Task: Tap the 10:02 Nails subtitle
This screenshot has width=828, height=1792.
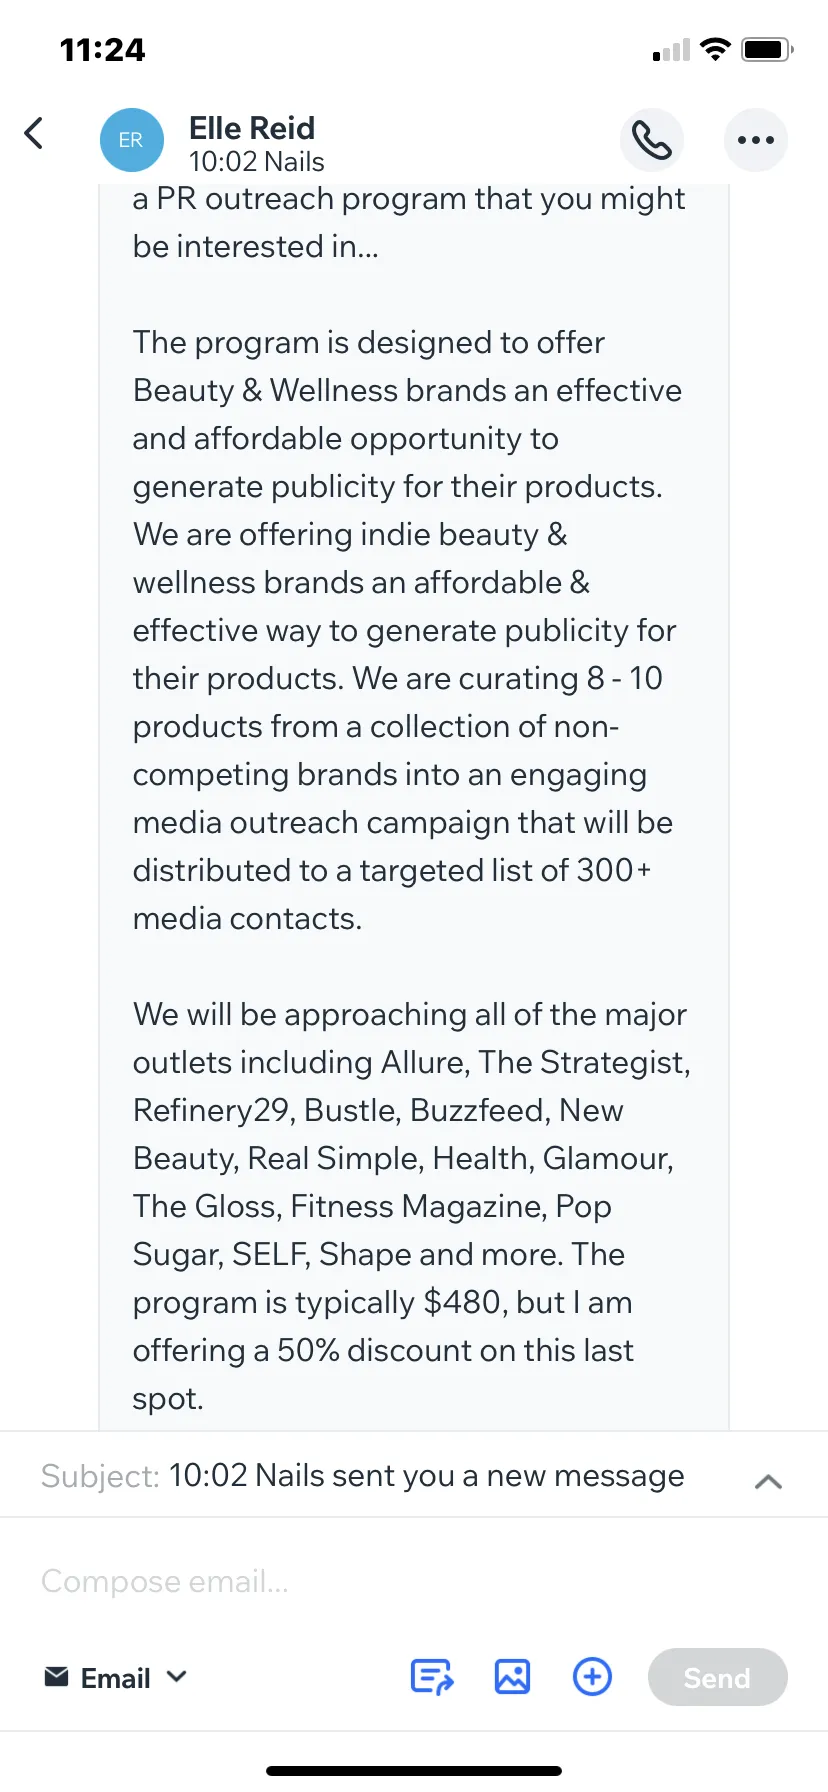Action: click(257, 162)
